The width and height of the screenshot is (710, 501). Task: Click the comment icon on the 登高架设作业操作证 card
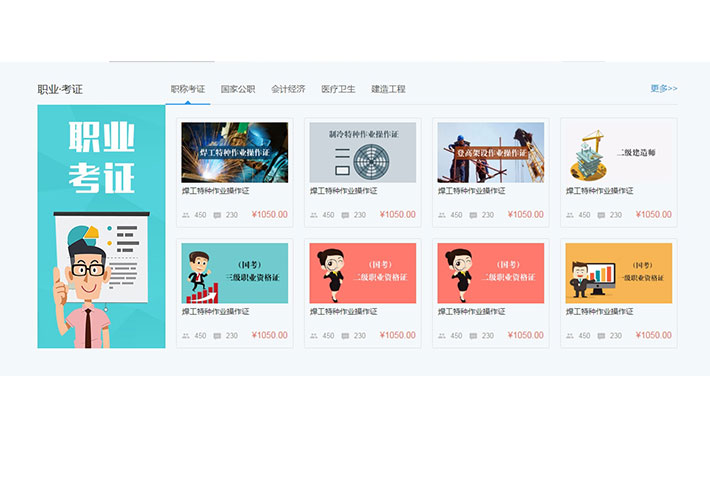pos(474,215)
